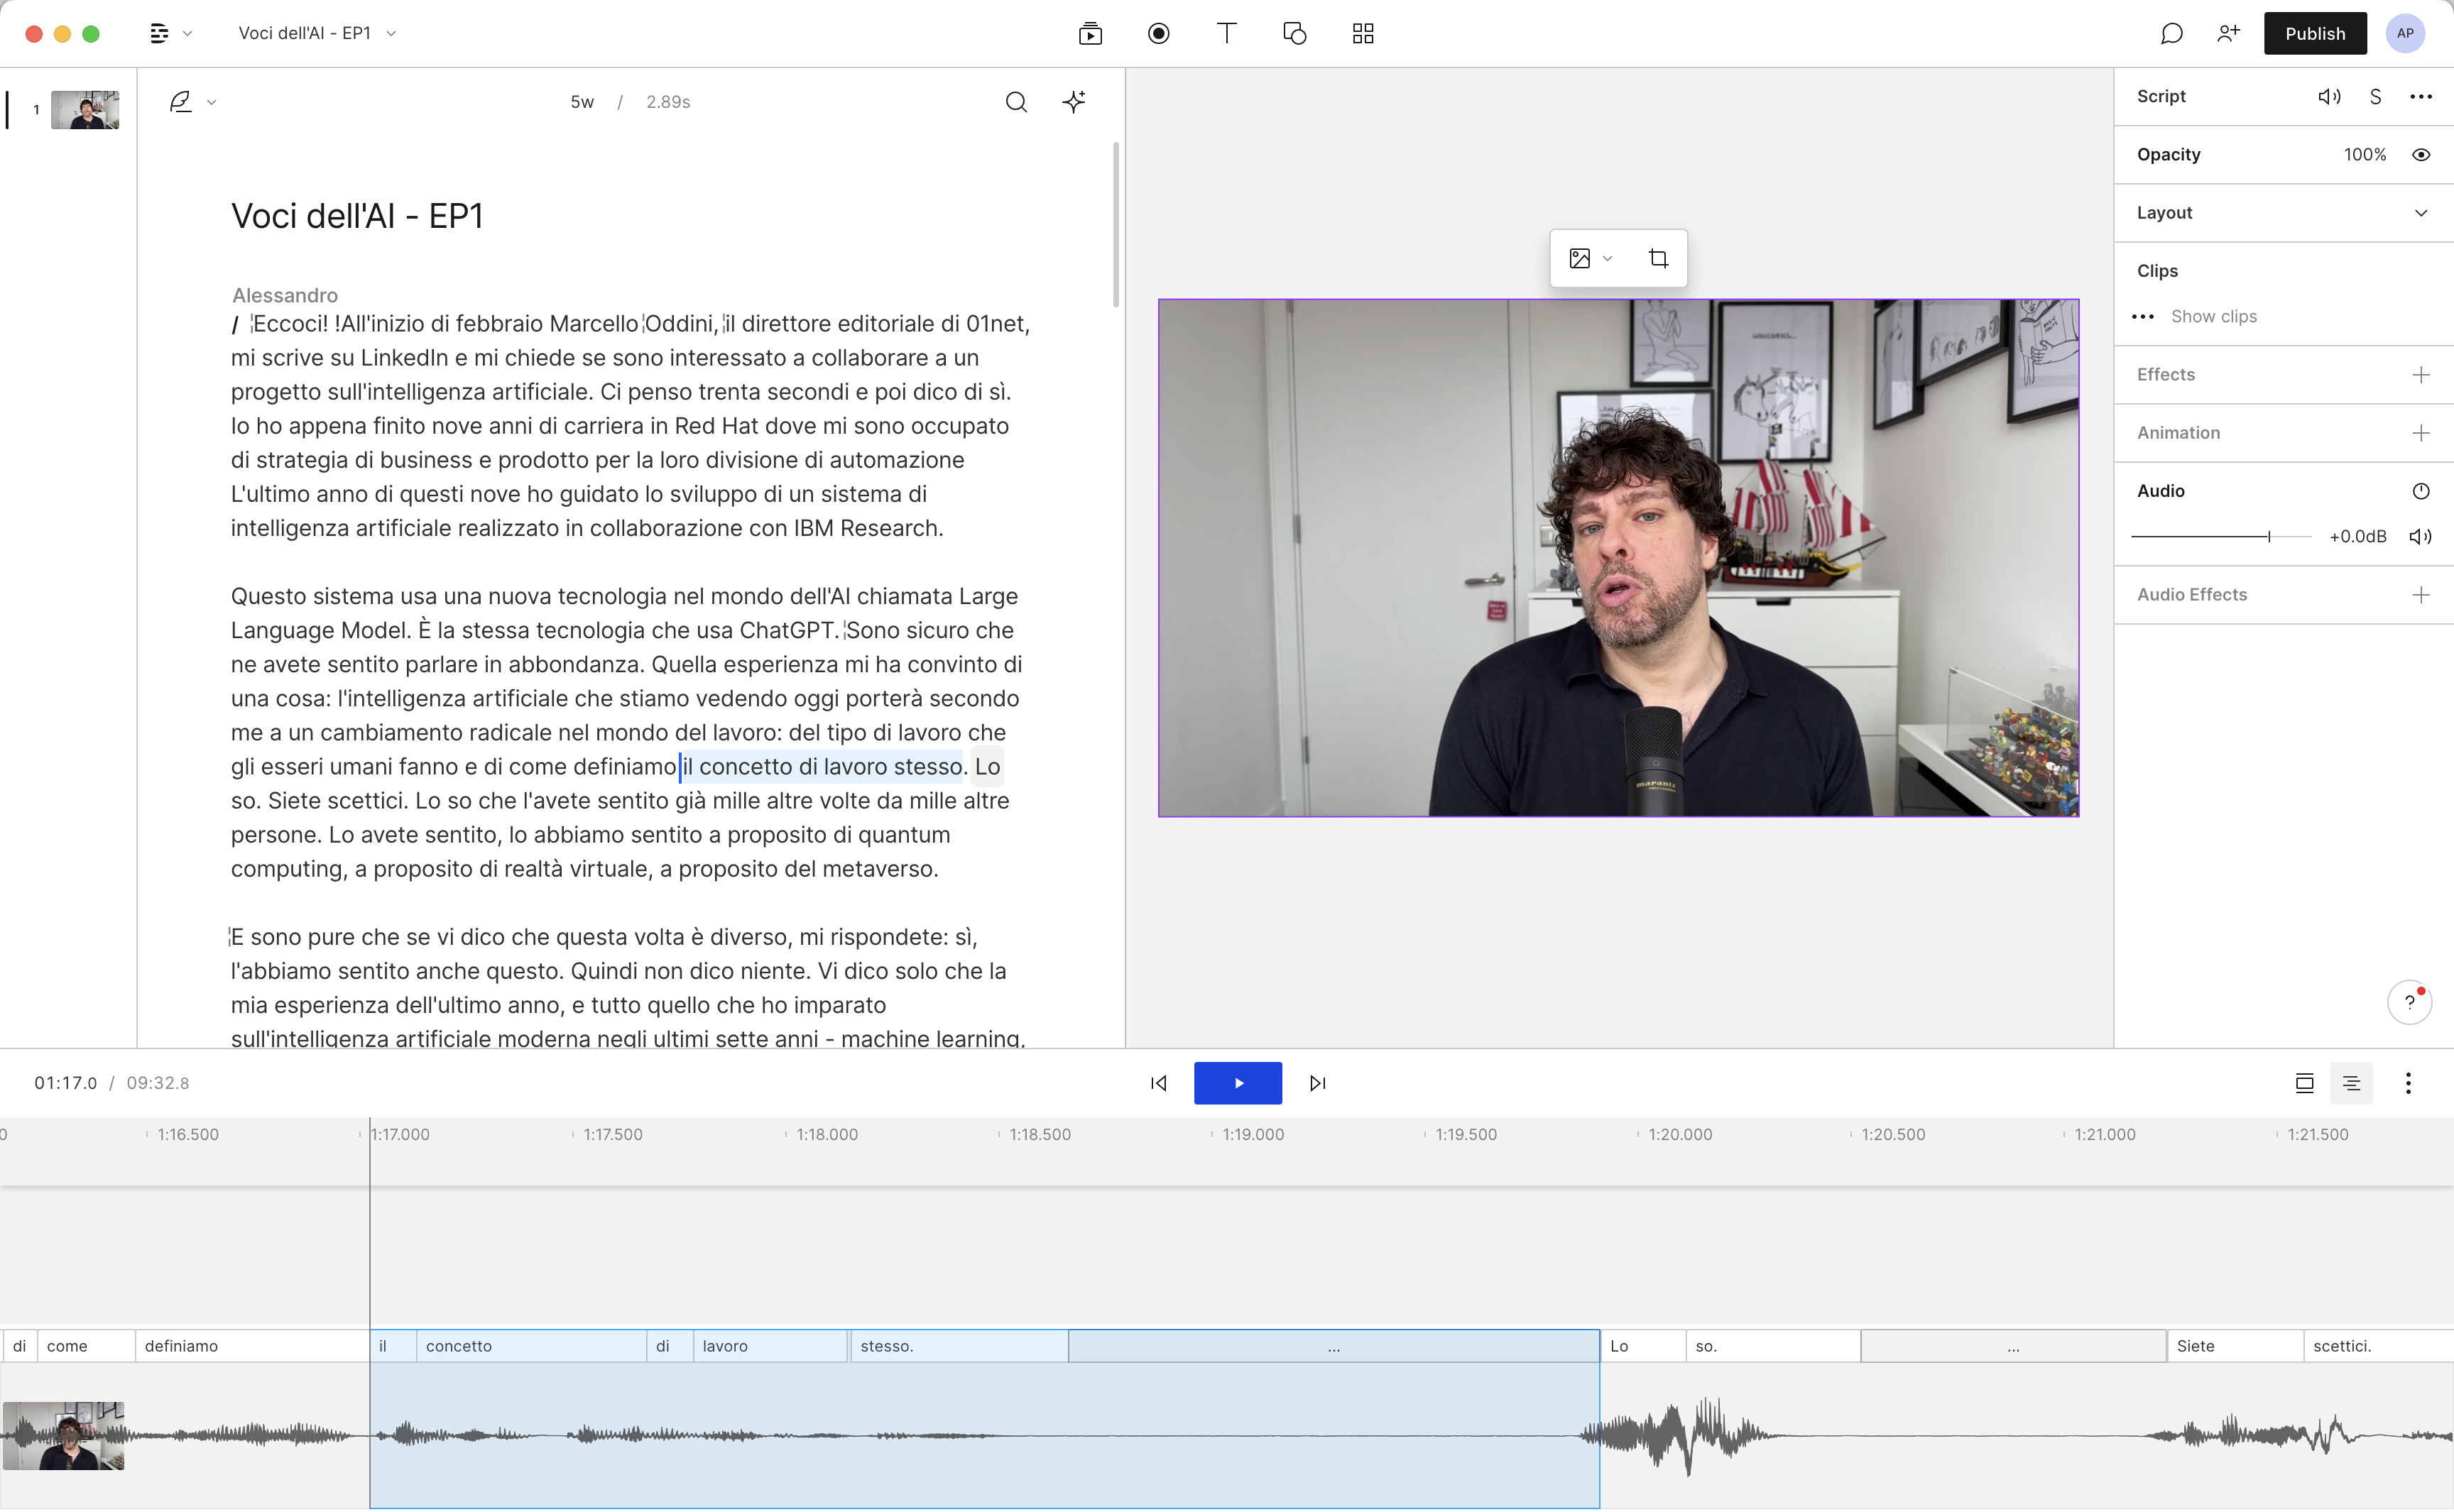
Task: Open the Shapes tool icon
Action: 1294,34
